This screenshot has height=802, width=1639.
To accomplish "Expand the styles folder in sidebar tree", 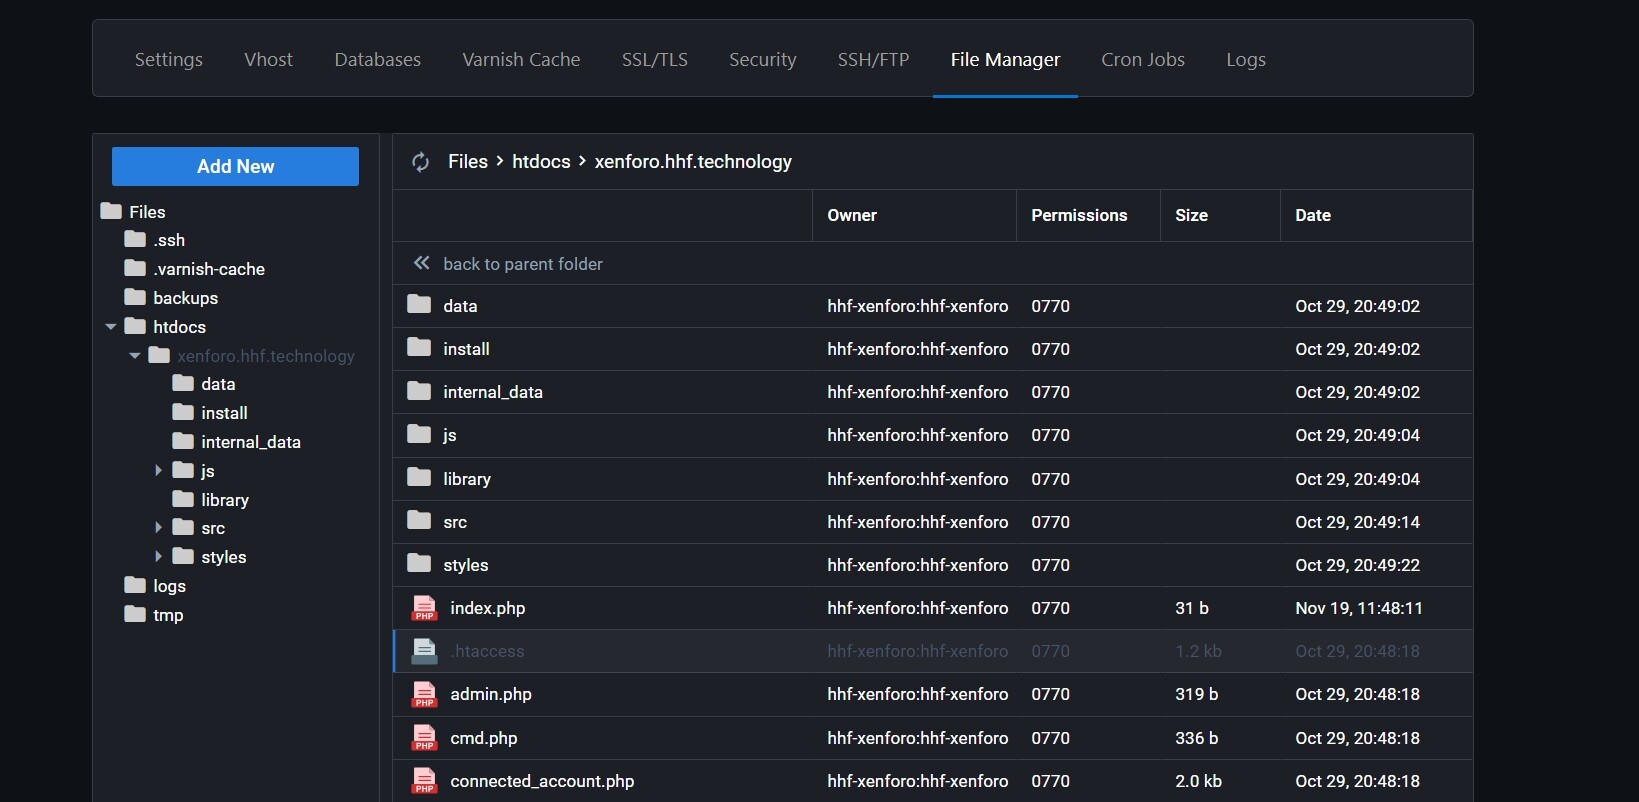I will point(158,556).
